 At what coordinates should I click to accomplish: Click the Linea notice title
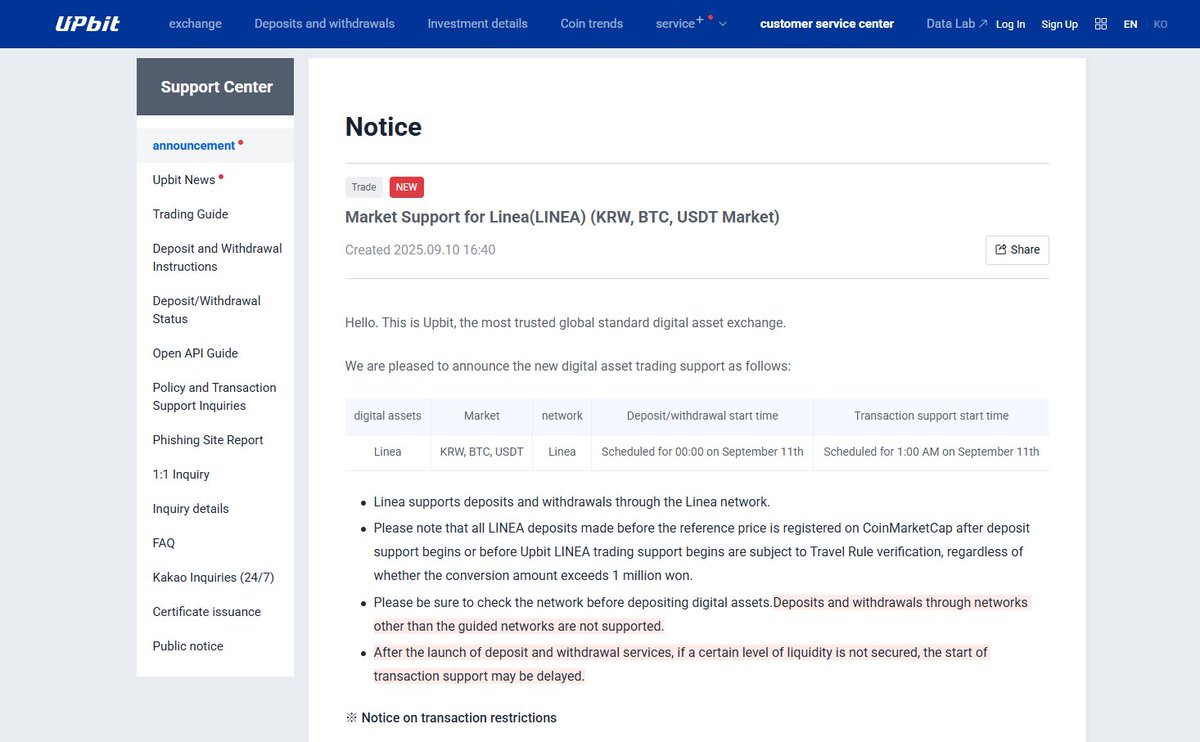(x=562, y=217)
